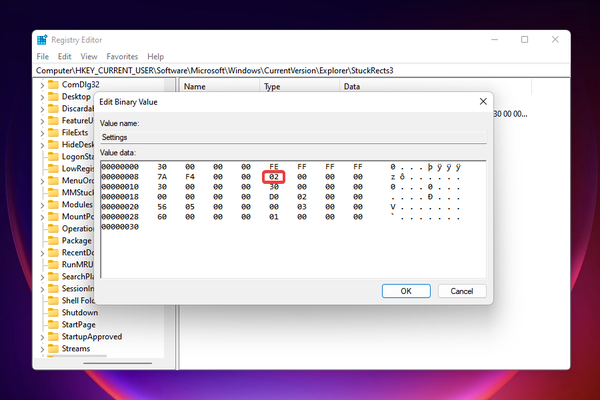Select the Shutdown key label
This screenshot has height=400, width=600.
click(80, 313)
